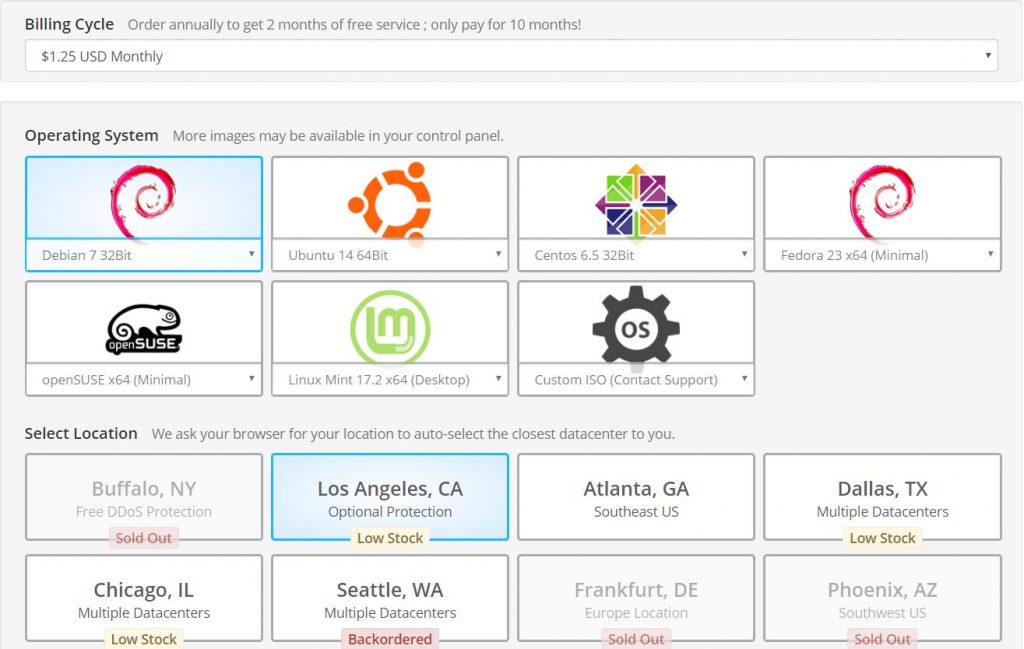
Task: Expand Linux Mint 17.2 x64 dropdown
Action: coord(390,380)
